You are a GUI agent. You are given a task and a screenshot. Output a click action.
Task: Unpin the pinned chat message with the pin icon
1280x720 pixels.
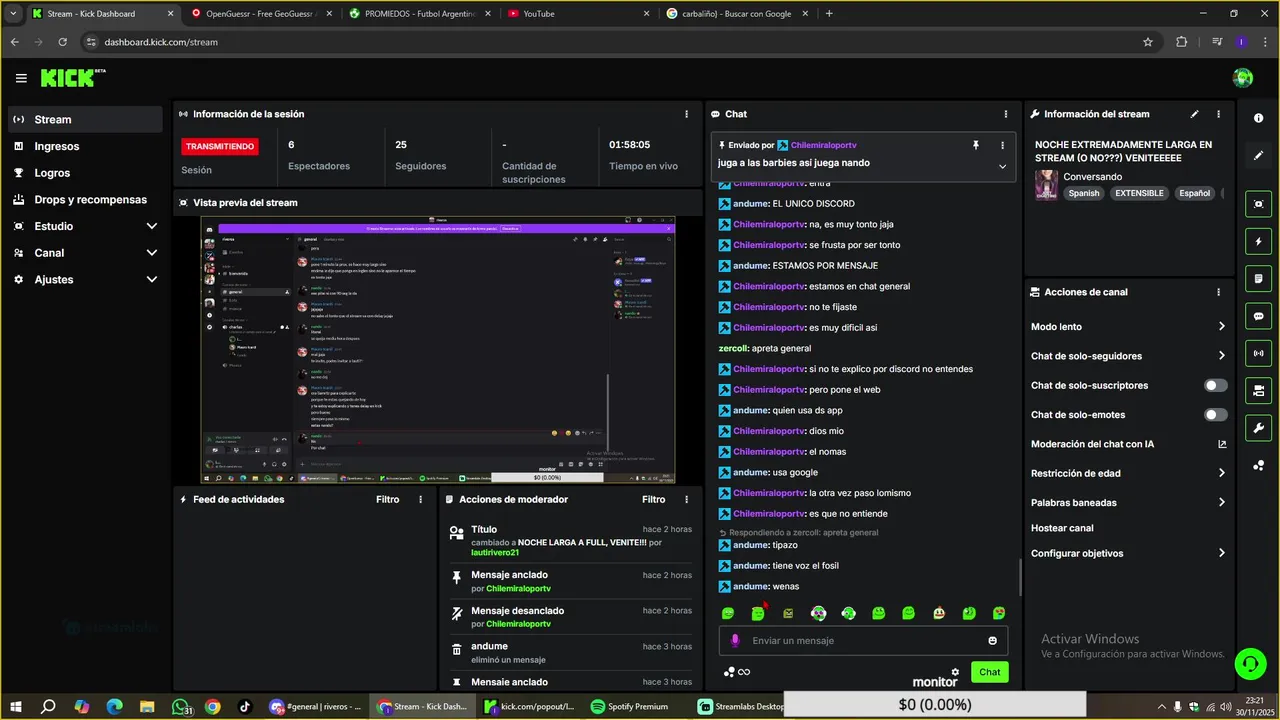pos(976,145)
